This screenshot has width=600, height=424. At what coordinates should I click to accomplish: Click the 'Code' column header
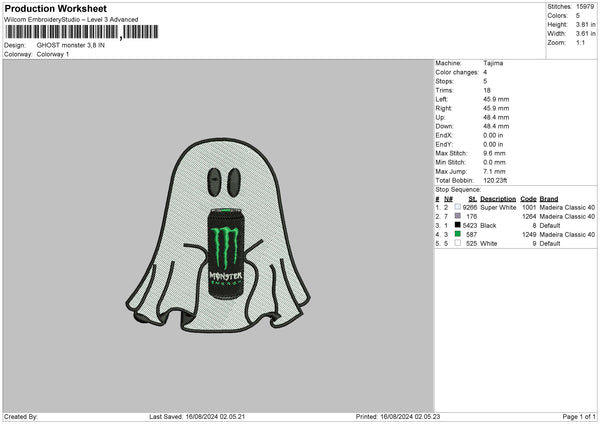tap(528, 199)
